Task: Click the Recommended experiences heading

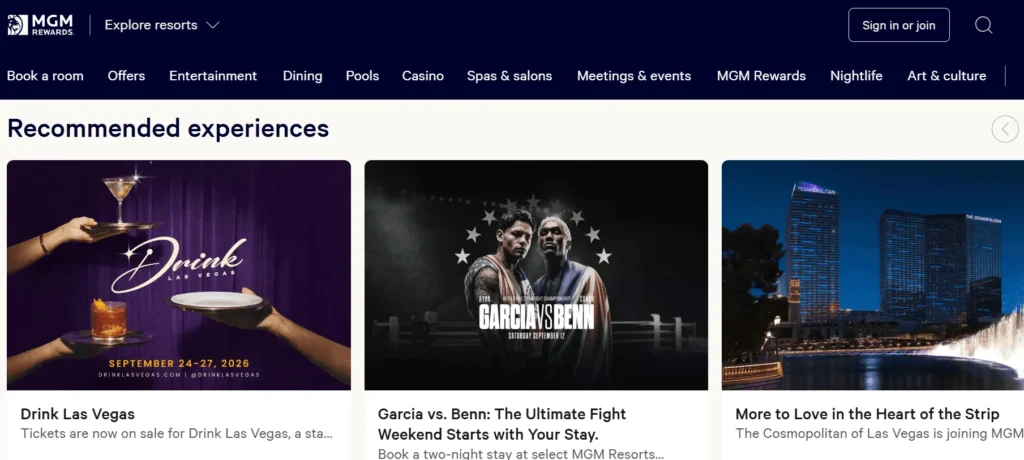Action: [168, 128]
